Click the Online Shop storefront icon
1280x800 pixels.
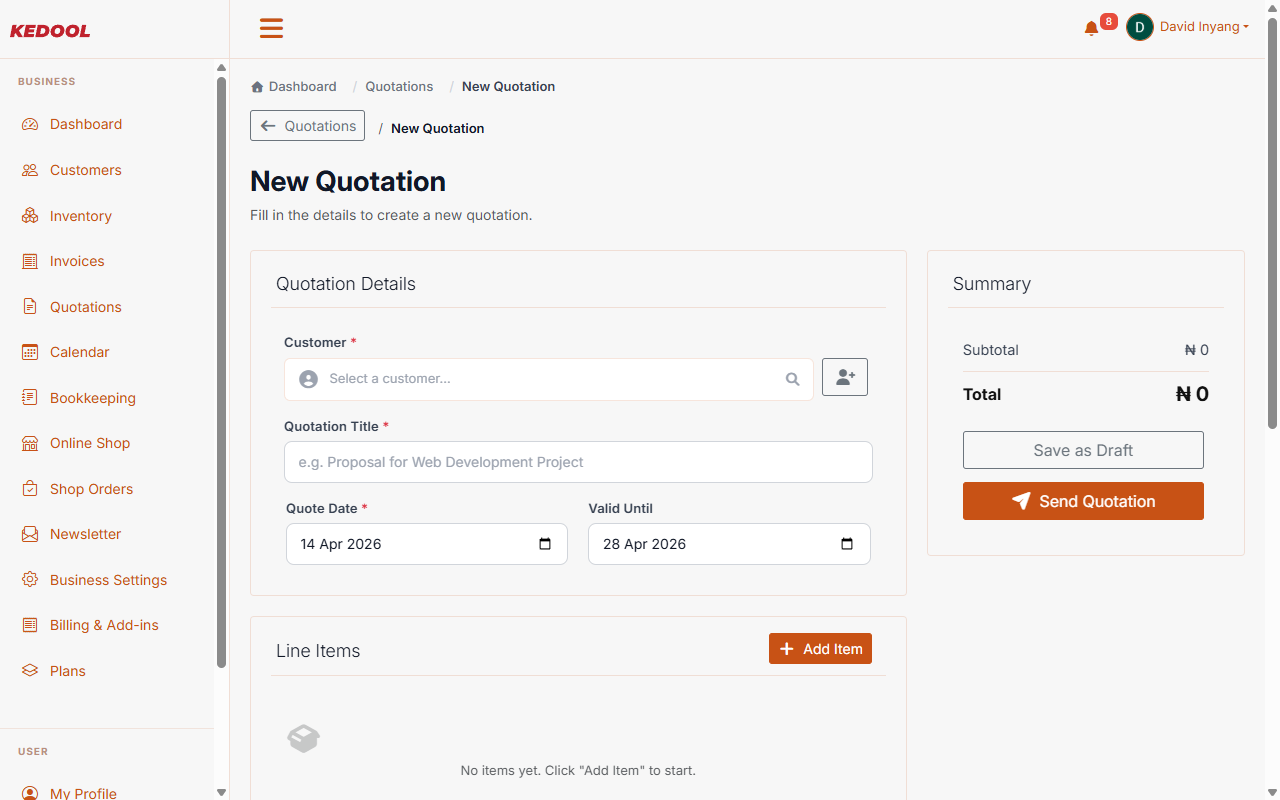(x=30, y=443)
